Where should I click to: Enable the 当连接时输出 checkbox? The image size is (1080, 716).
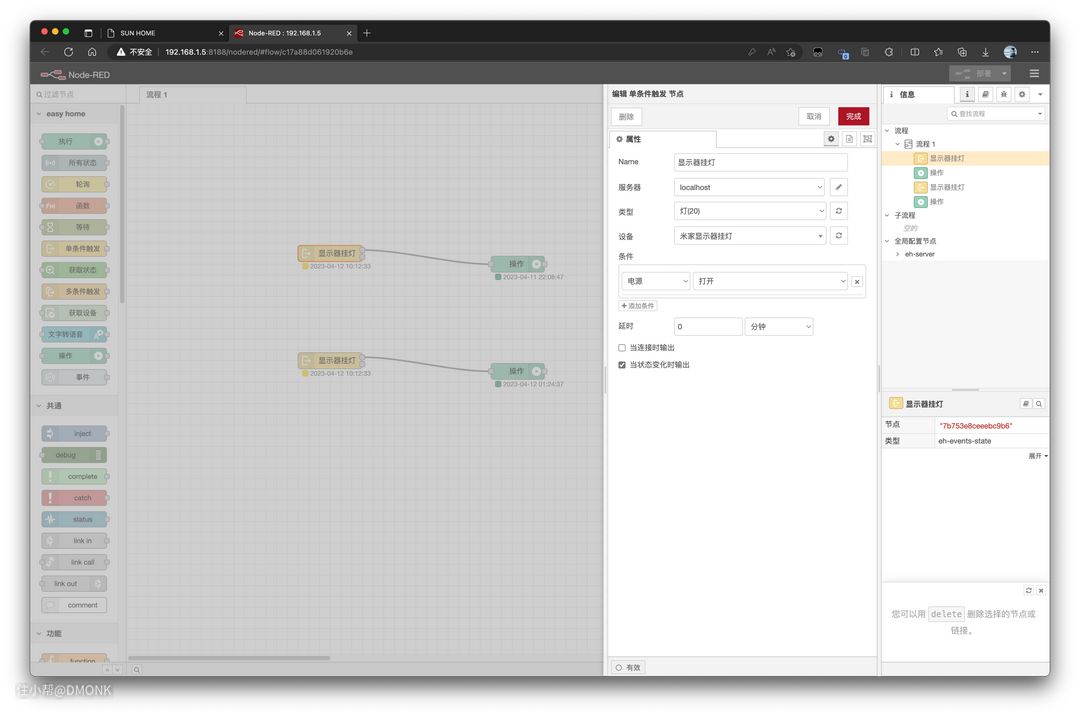pos(622,347)
